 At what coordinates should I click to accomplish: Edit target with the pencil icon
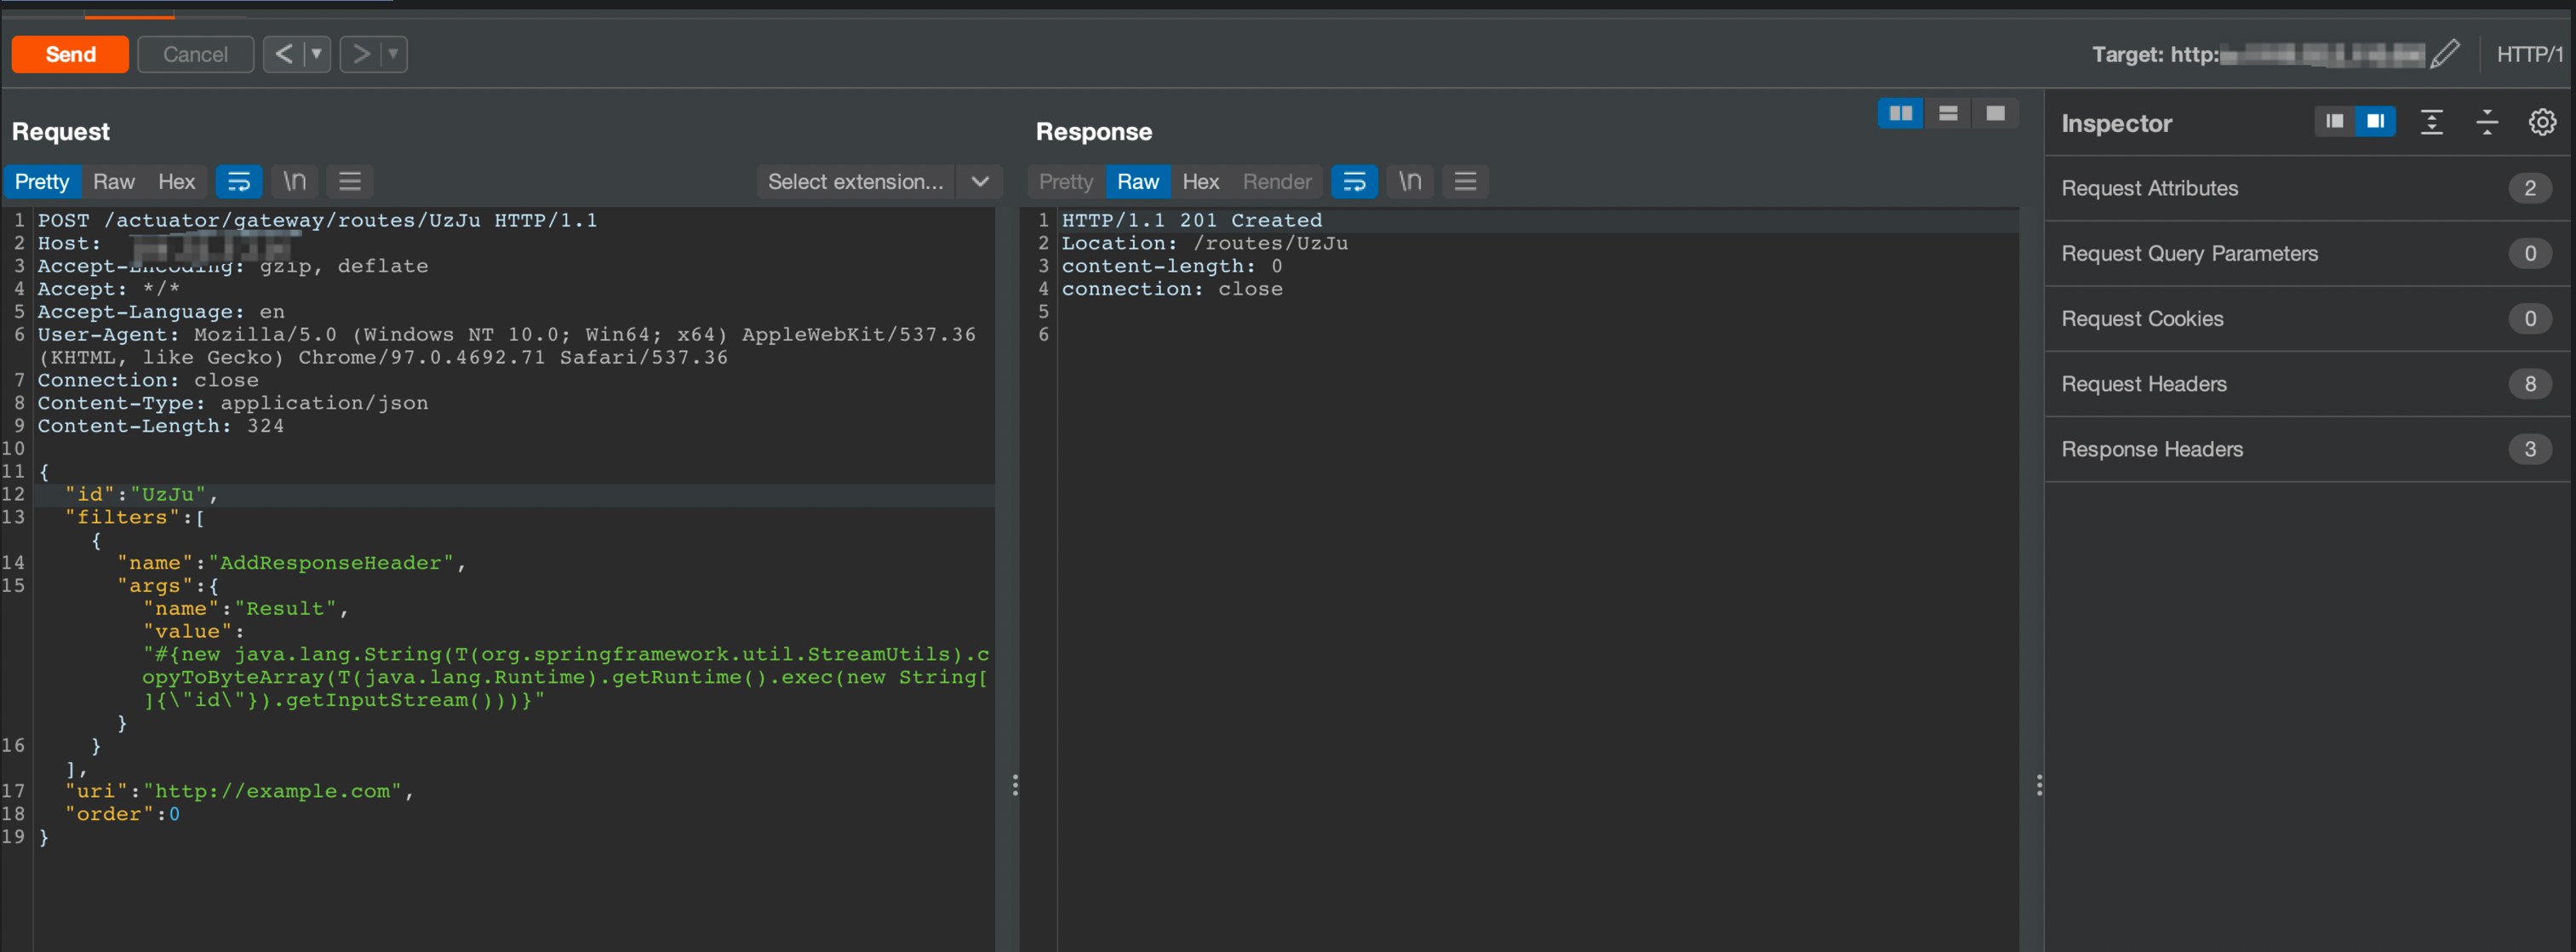click(2445, 54)
